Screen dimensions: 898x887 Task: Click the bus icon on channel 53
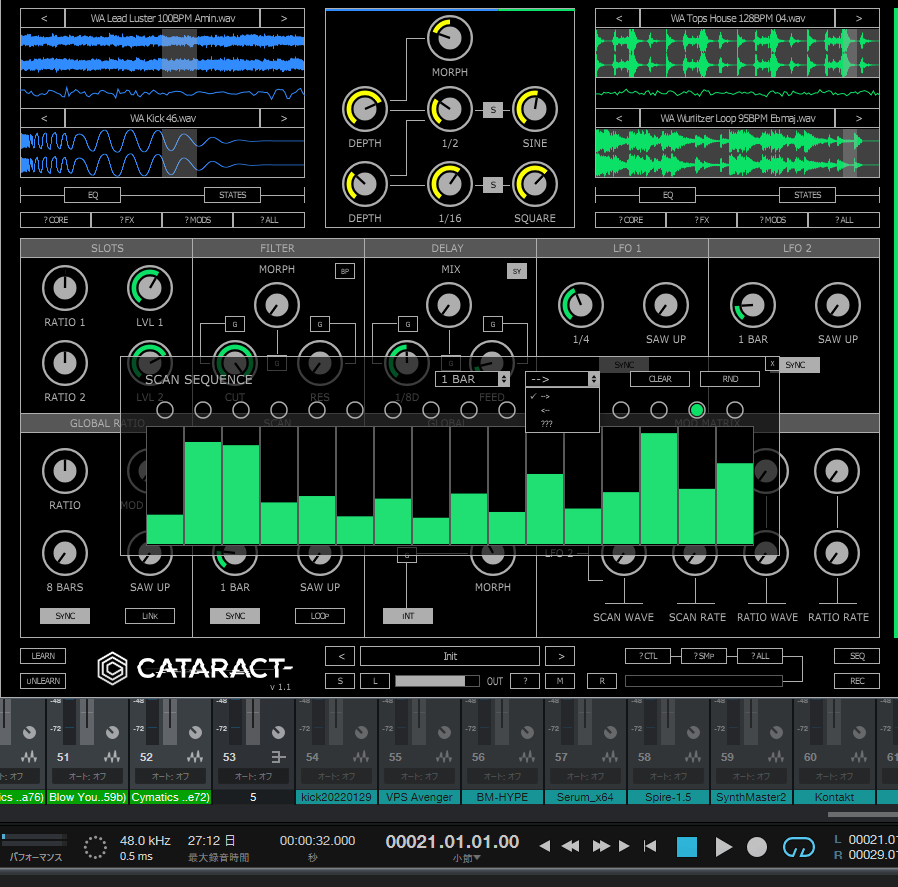pyautogui.click(x=278, y=757)
